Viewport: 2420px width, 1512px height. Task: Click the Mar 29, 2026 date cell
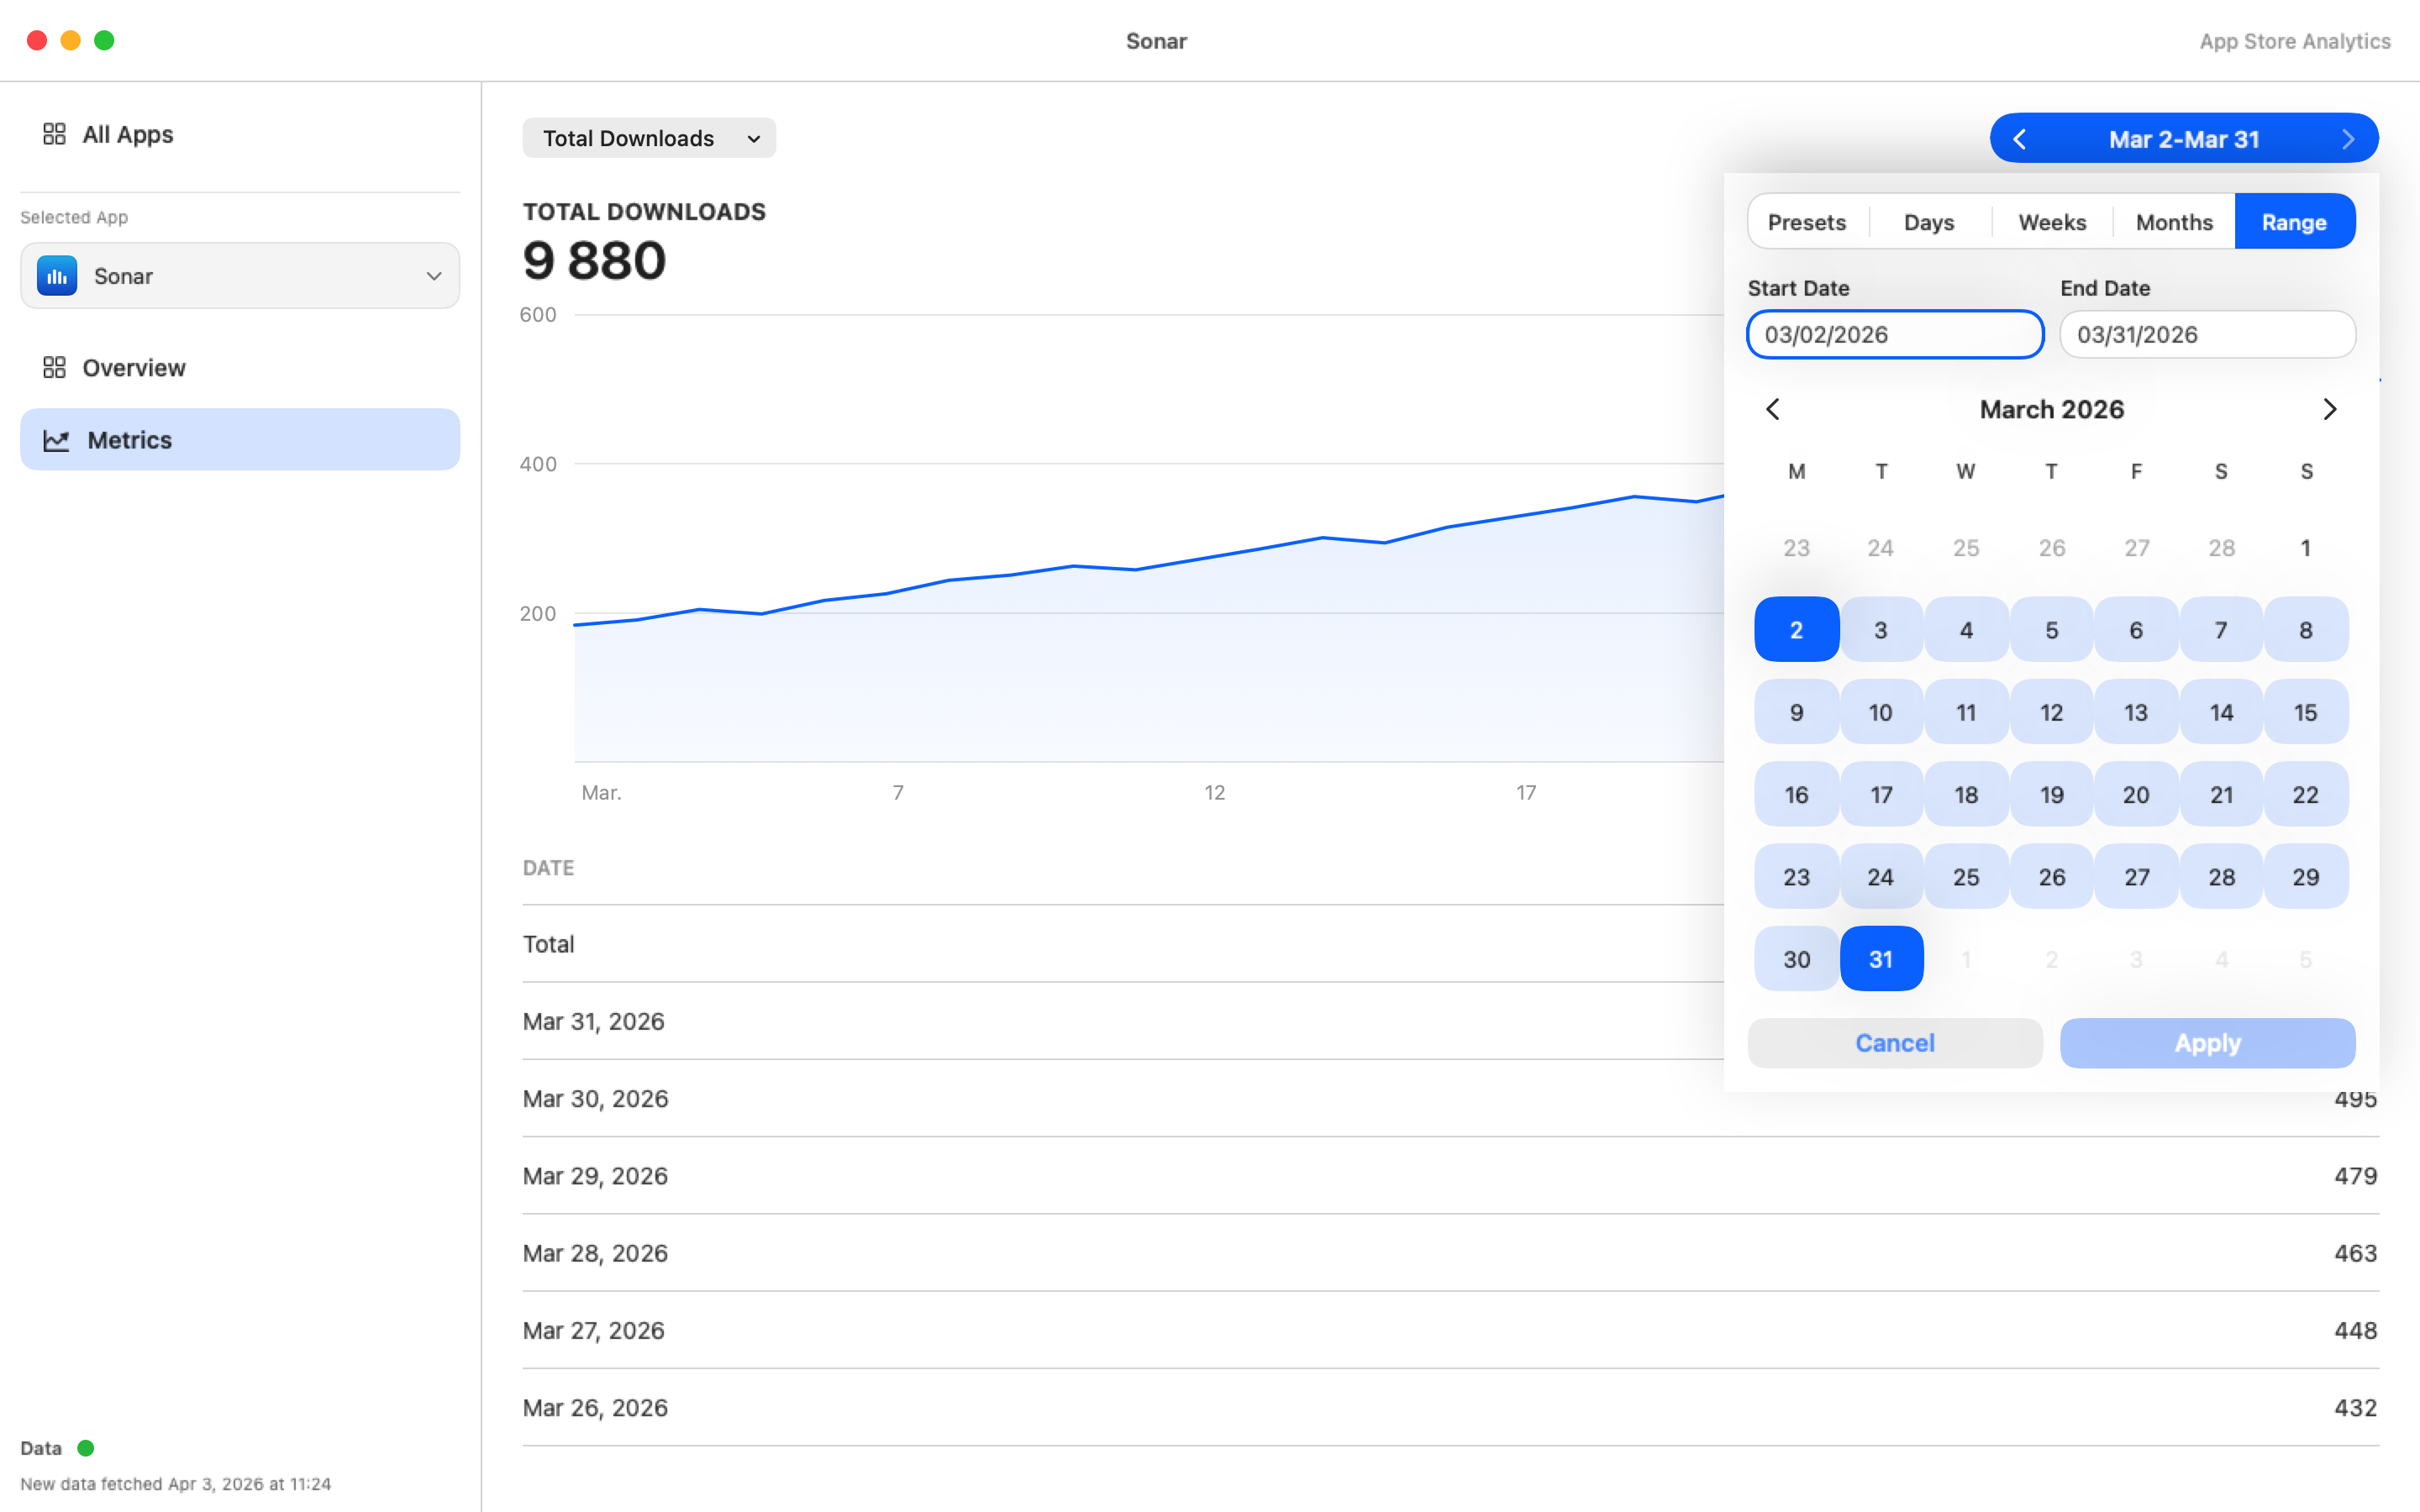595,1176
